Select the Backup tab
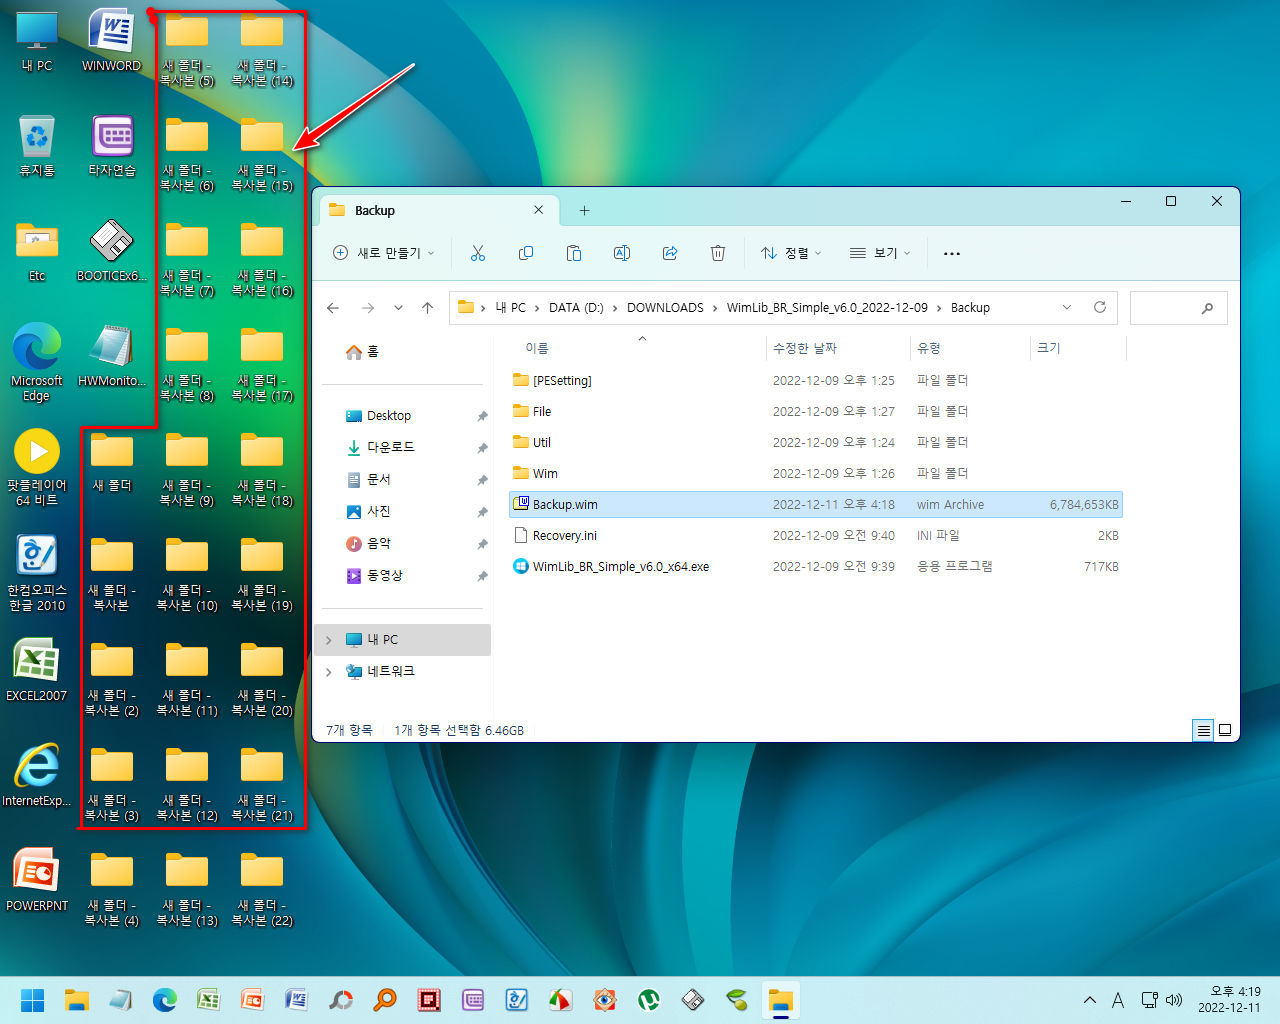The height and width of the screenshot is (1024, 1280). point(437,211)
